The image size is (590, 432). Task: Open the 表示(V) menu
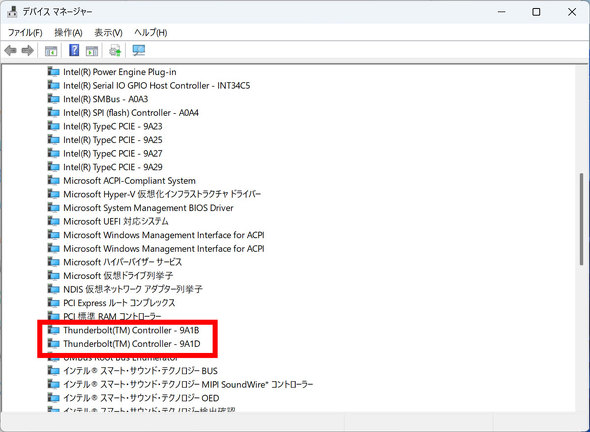click(108, 33)
